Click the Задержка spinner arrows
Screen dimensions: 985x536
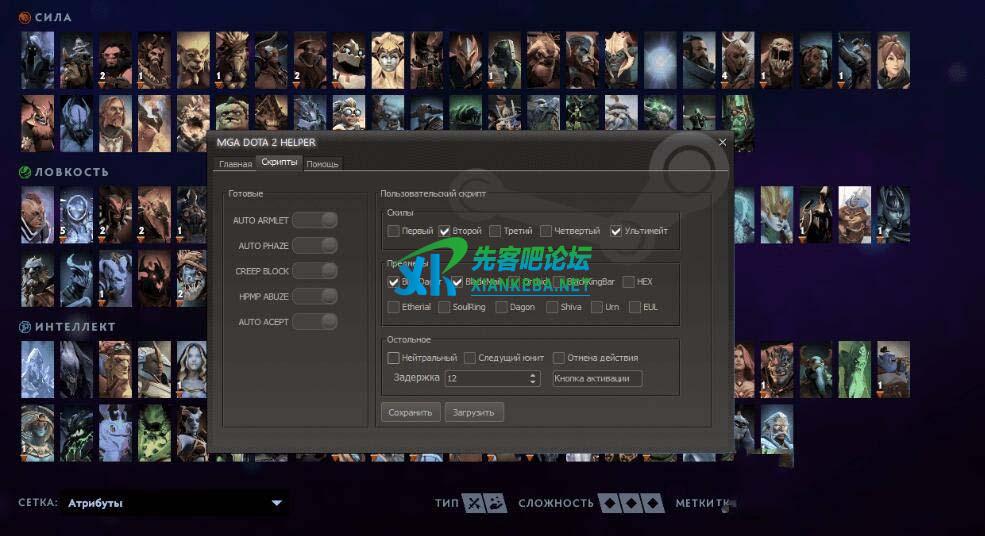pyautogui.click(x=533, y=379)
